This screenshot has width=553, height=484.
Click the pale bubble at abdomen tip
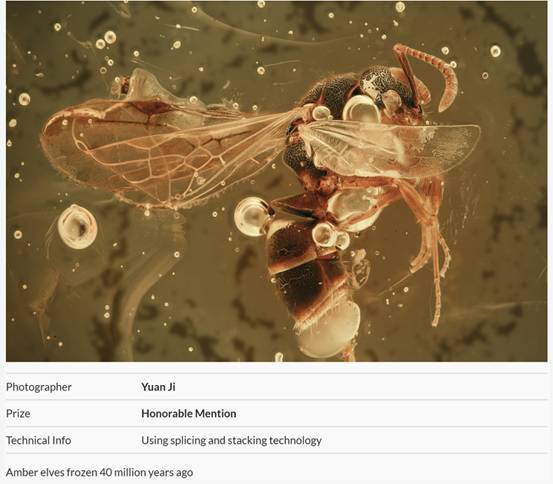(x=326, y=332)
